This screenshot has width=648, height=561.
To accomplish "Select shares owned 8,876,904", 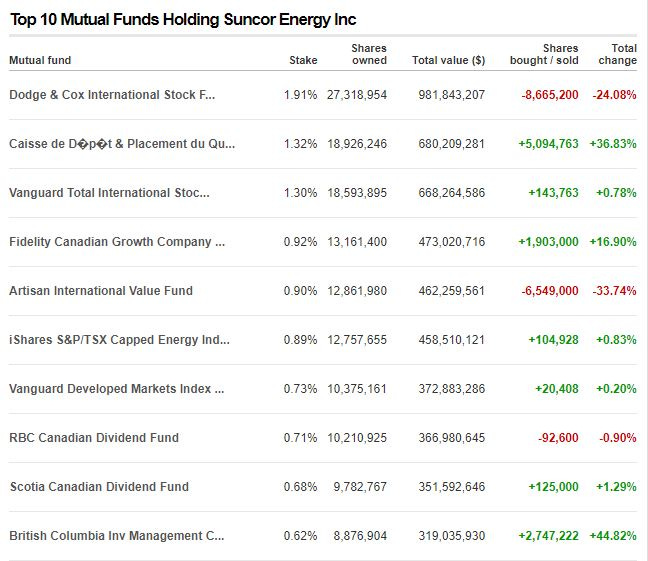I will point(360,536).
